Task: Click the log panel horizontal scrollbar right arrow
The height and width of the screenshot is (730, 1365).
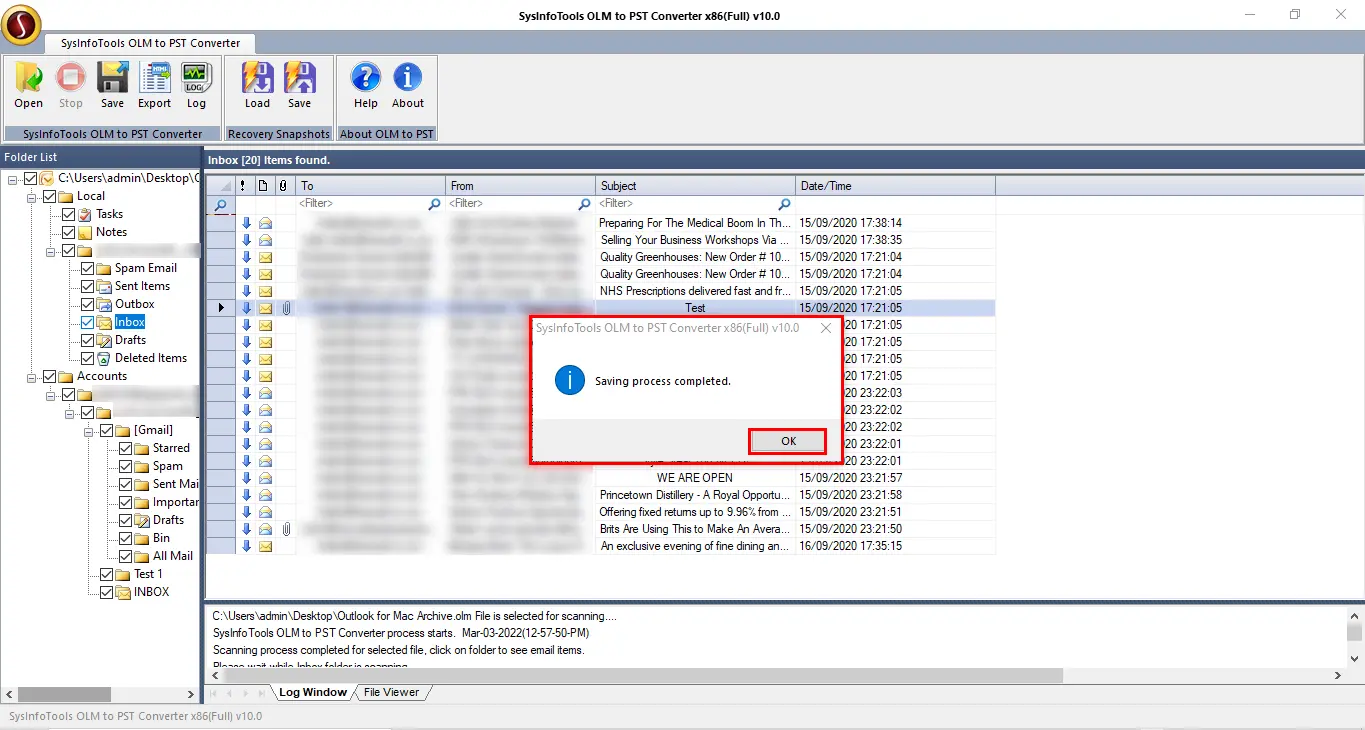Action: [x=1339, y=675]
